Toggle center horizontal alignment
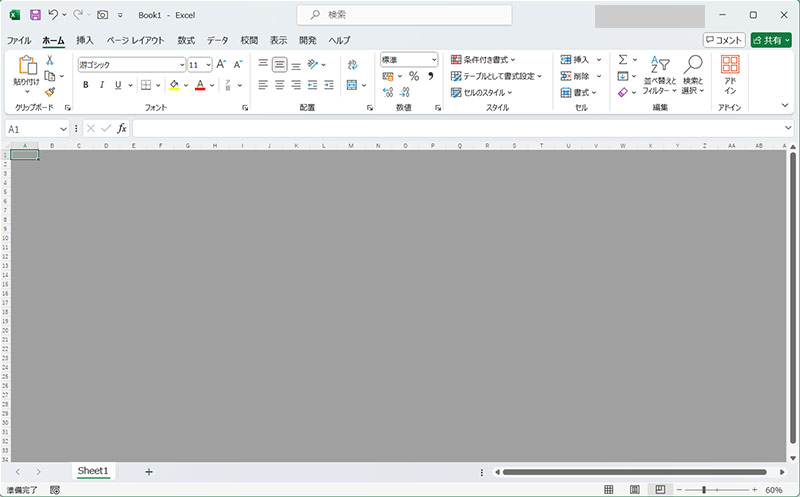This screenshot has height=497, width=800. [x=280, y=85]
